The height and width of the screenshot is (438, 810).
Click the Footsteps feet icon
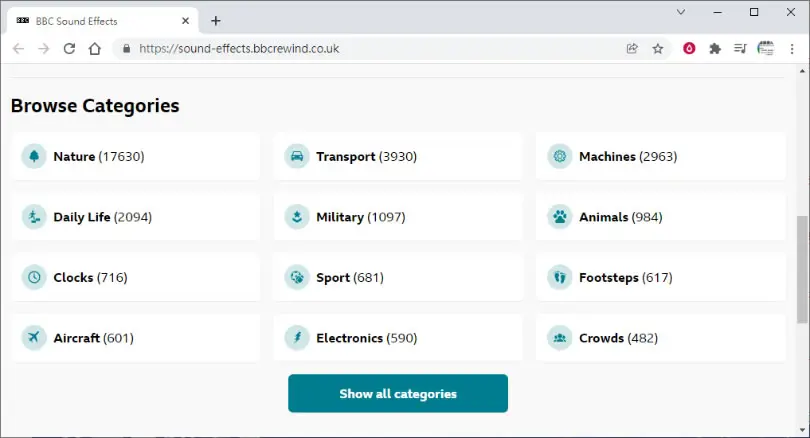pos(559,277)
